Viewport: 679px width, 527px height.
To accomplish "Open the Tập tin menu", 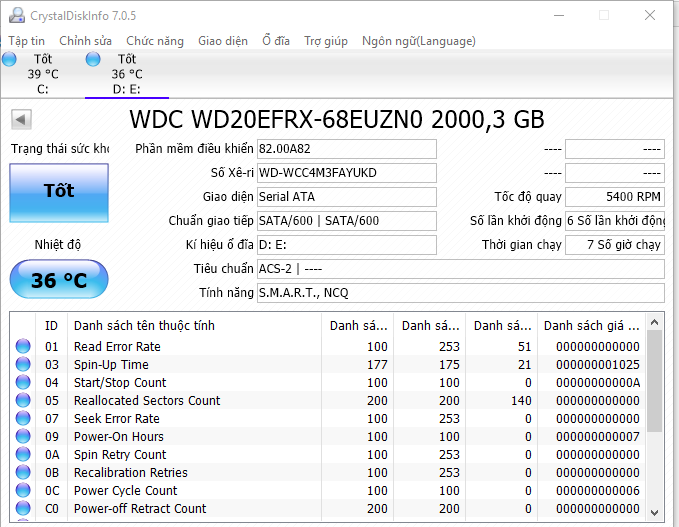I will click(x=26, y=41).
